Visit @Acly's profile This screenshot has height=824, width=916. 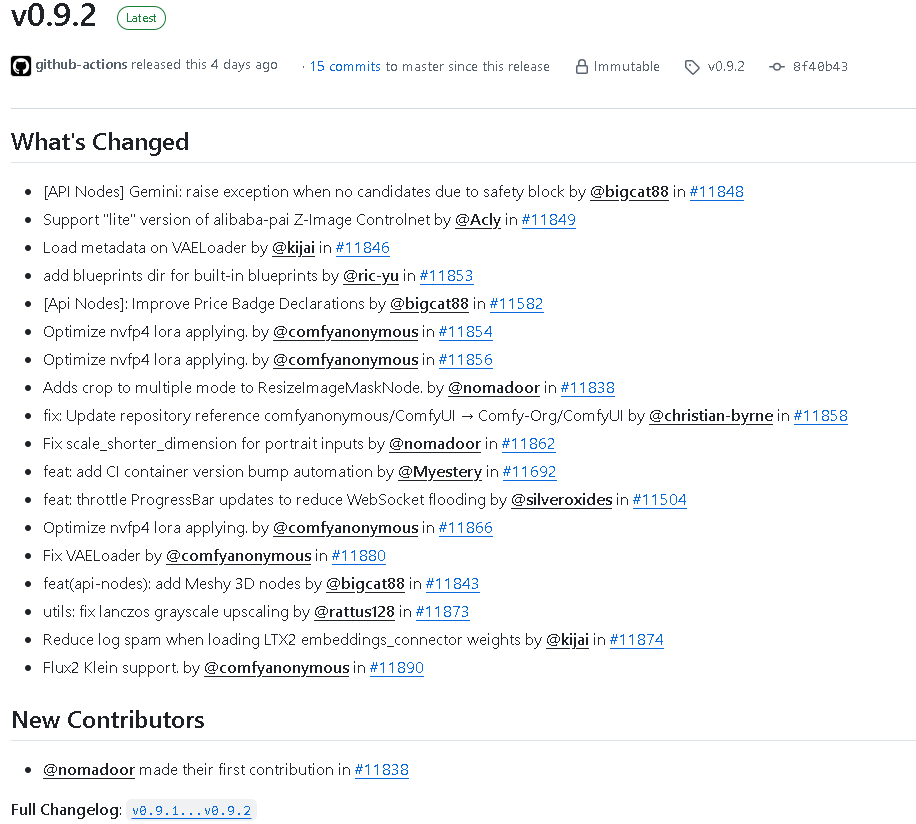[x=478, y=219]
